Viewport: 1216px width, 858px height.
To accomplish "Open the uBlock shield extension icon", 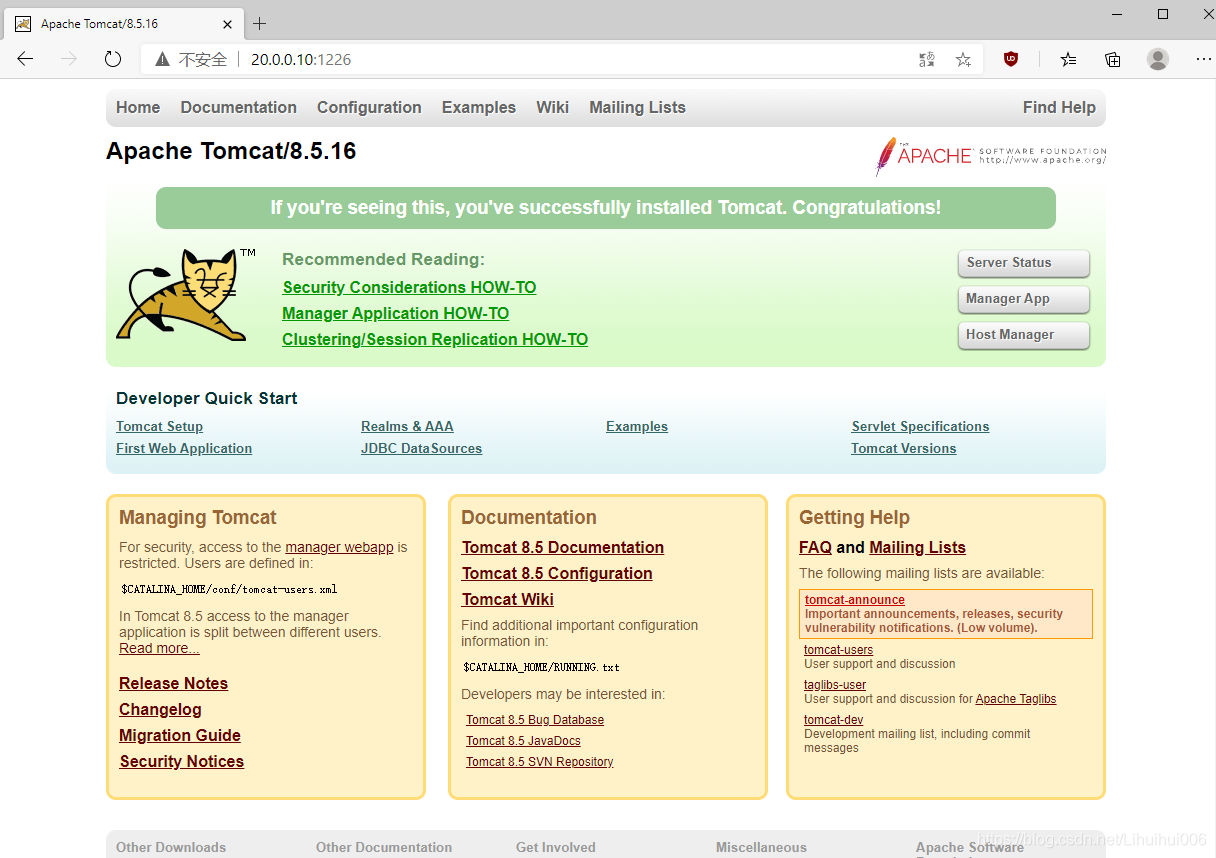I will (1011, 59).
